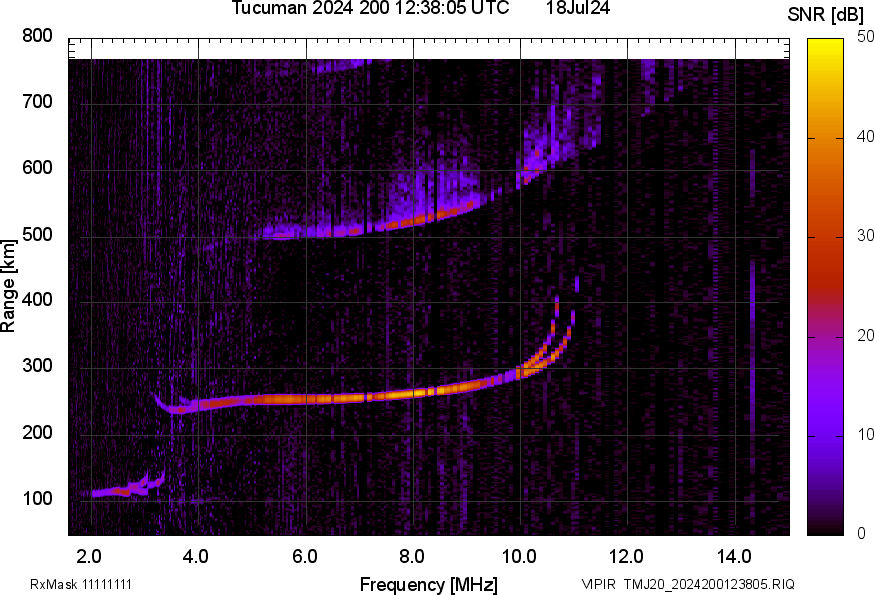Click the "Frequency [MHz]" axis label
The width and height of the screenshot is (874, 595).
tap(429, 584)
